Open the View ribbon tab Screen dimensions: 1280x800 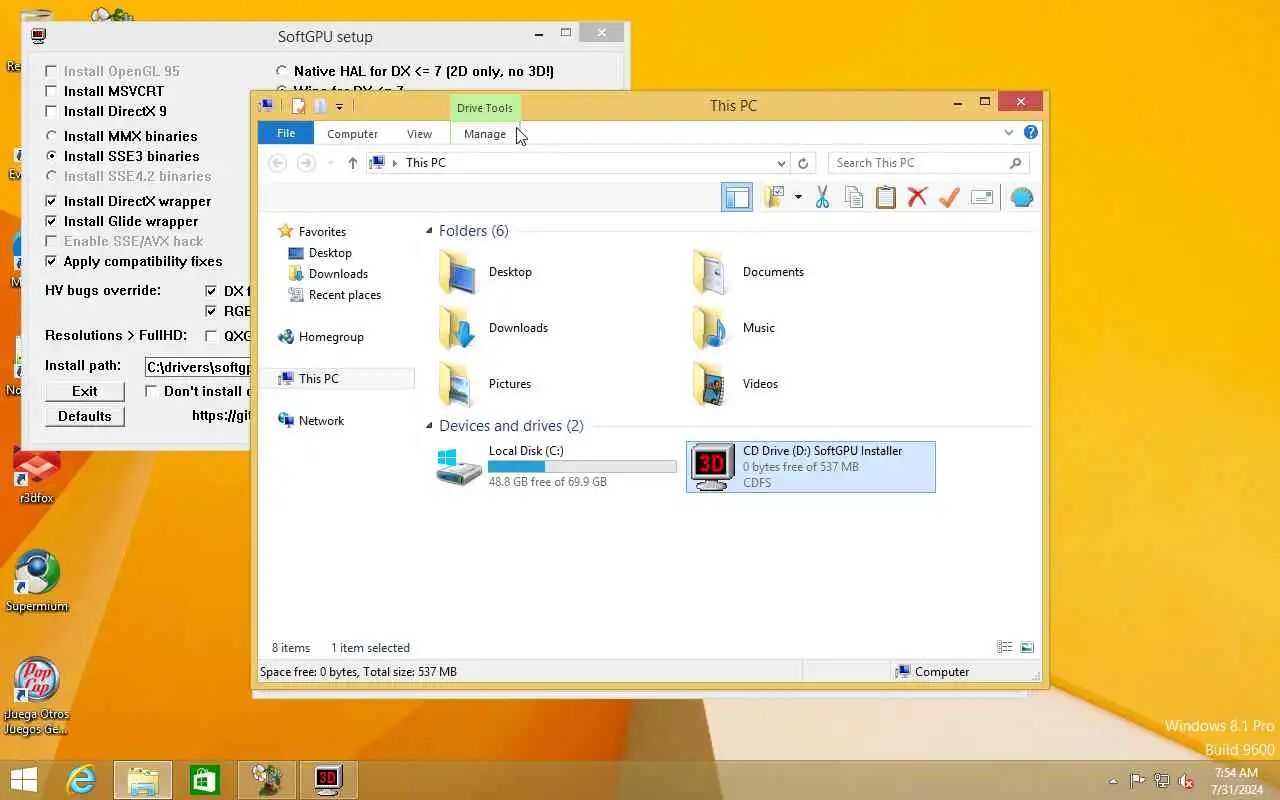(419, 133)
